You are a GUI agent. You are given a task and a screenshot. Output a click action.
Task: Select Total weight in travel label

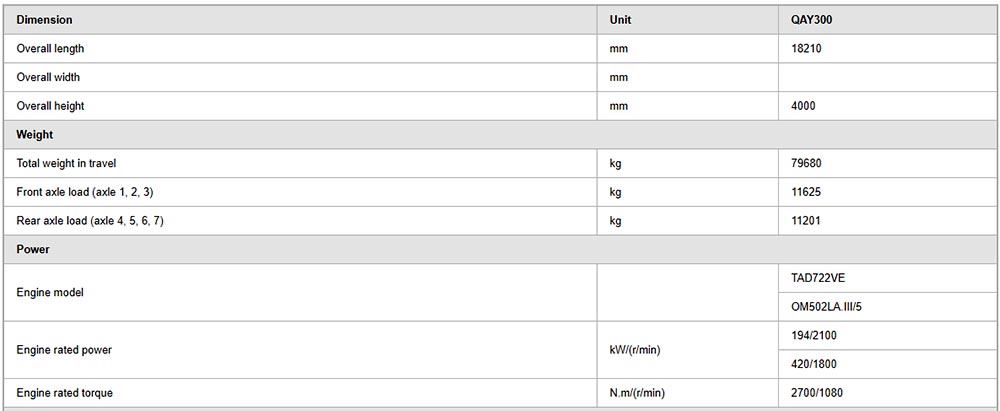tap(66, 163)
